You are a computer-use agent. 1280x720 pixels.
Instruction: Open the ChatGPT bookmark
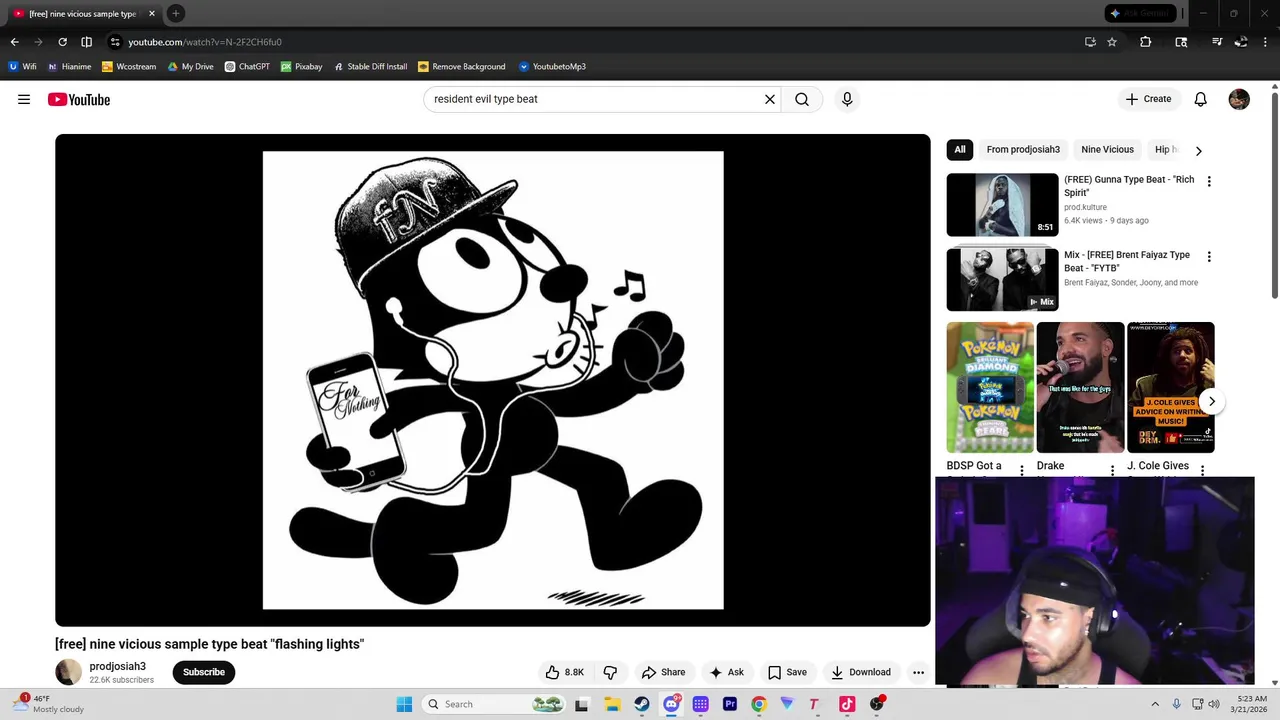(x=247, y=66)
